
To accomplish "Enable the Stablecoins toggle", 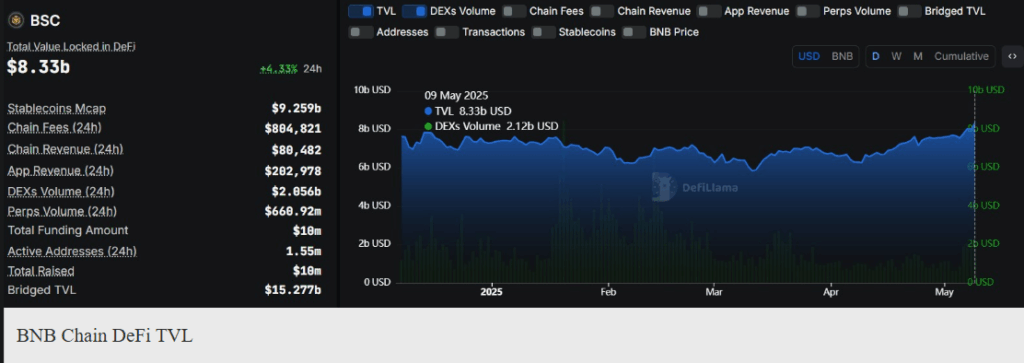I will pos(543,32).
